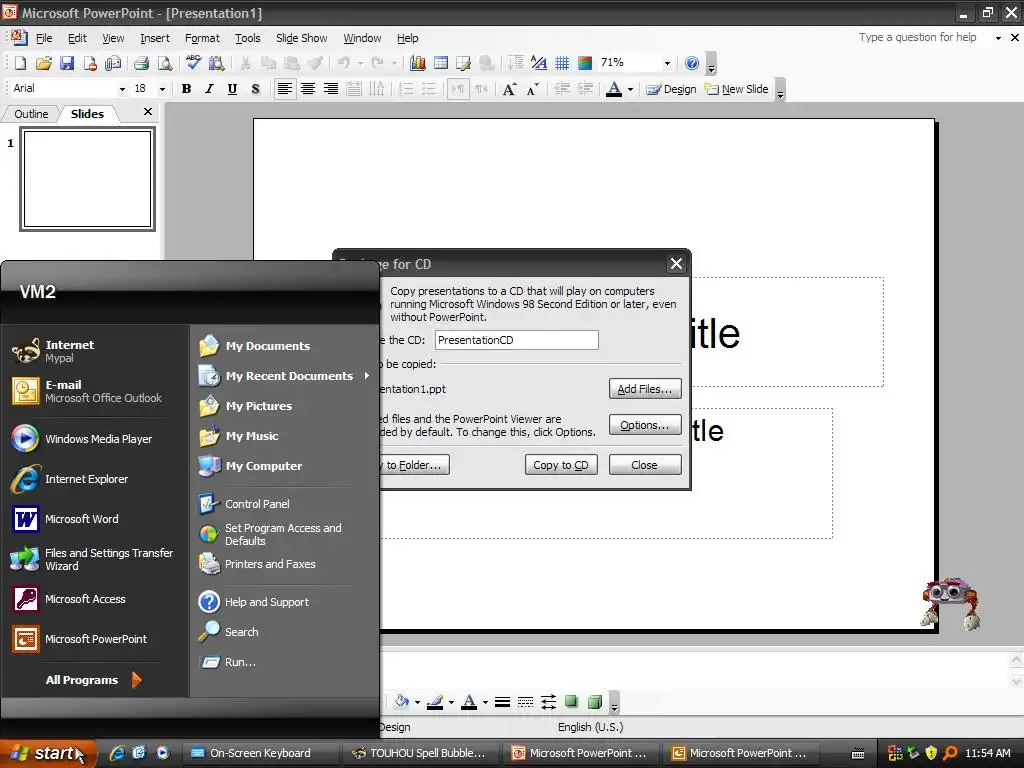The width and height of the screenshot is (1024, 768).
Task: Expand the font color dropdown arrow in formatting toolbar
Action: click(630, 89)
